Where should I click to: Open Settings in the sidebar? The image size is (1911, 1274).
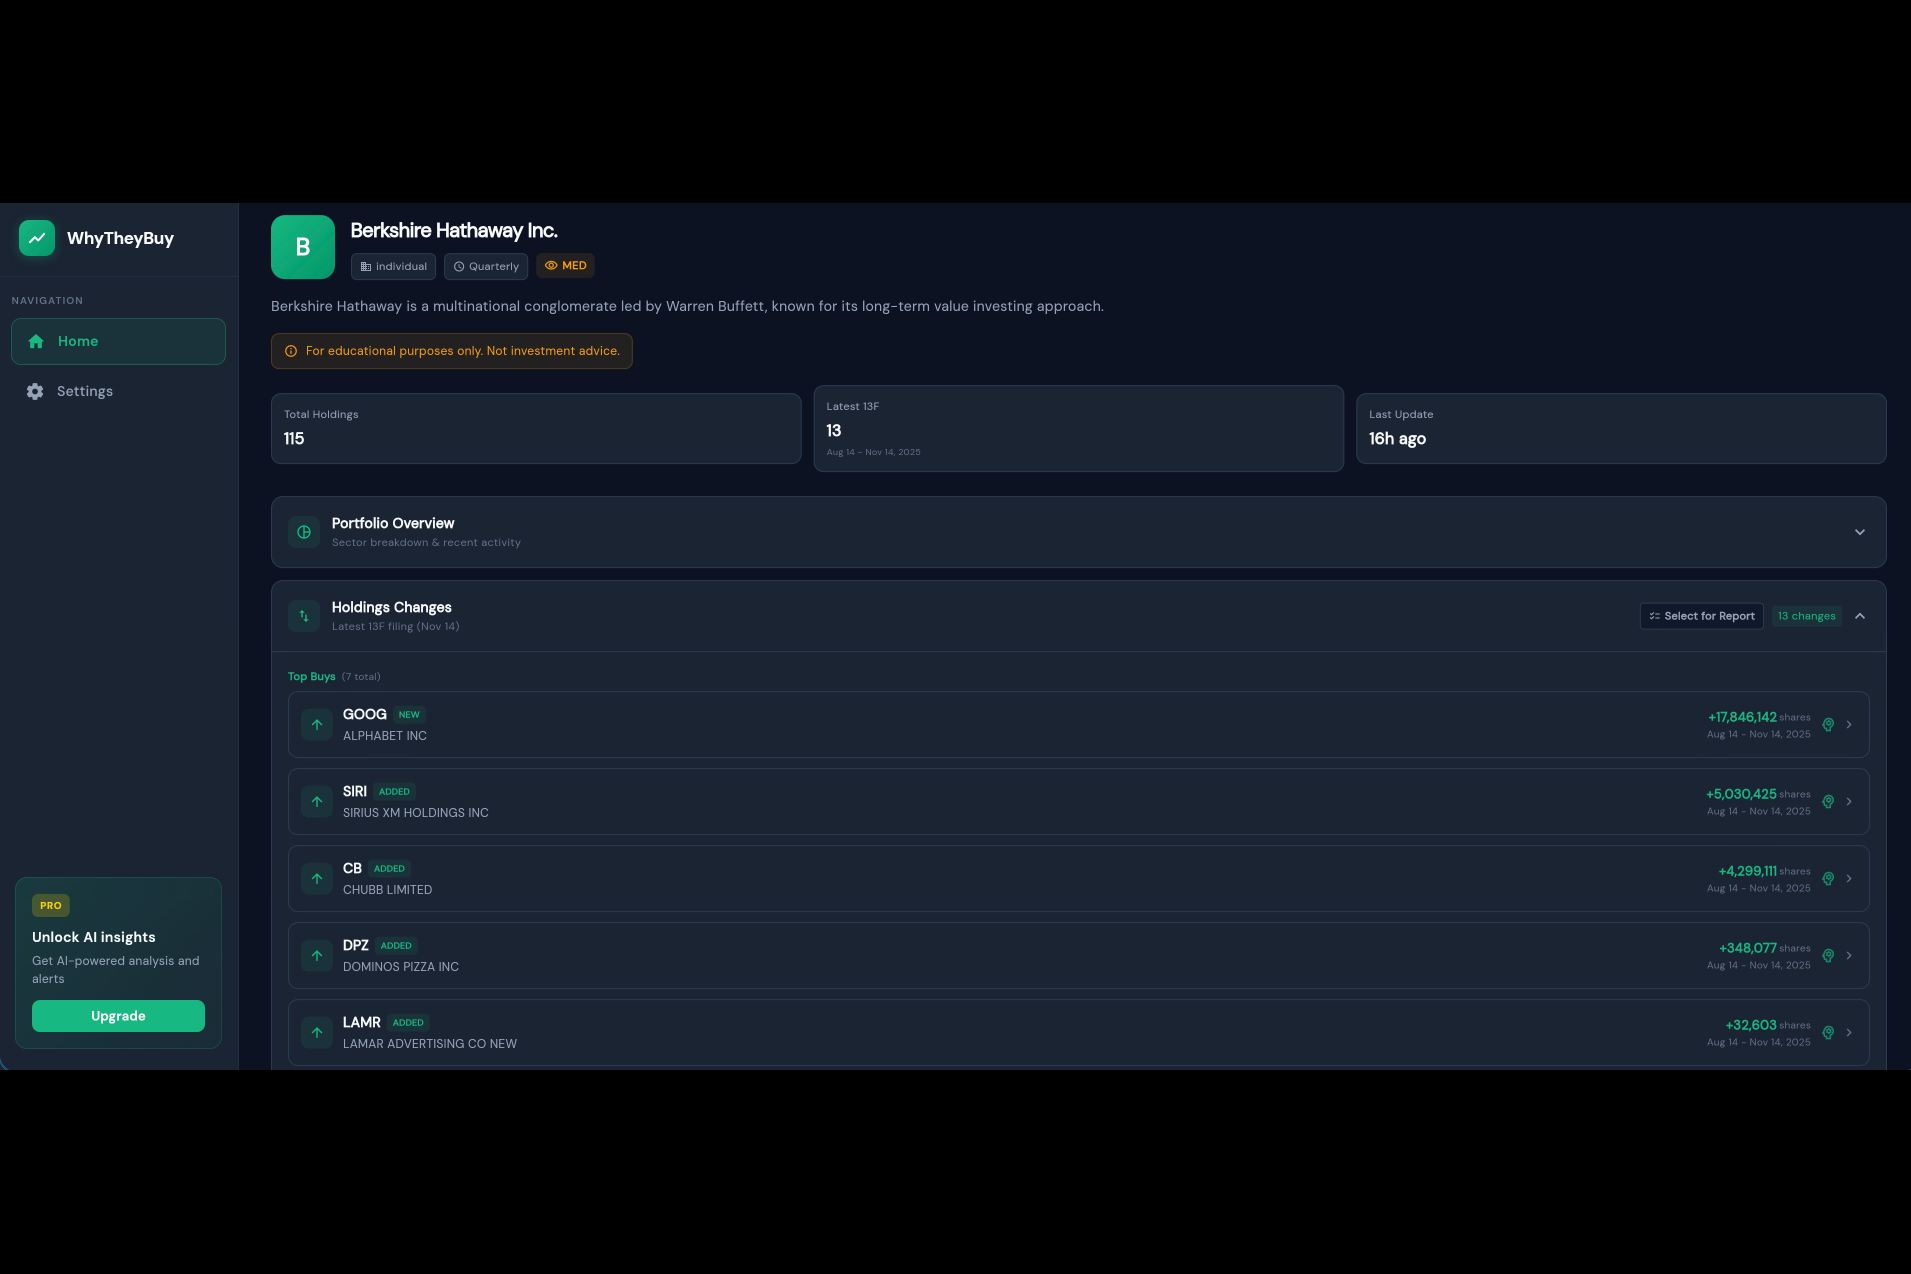118,391
